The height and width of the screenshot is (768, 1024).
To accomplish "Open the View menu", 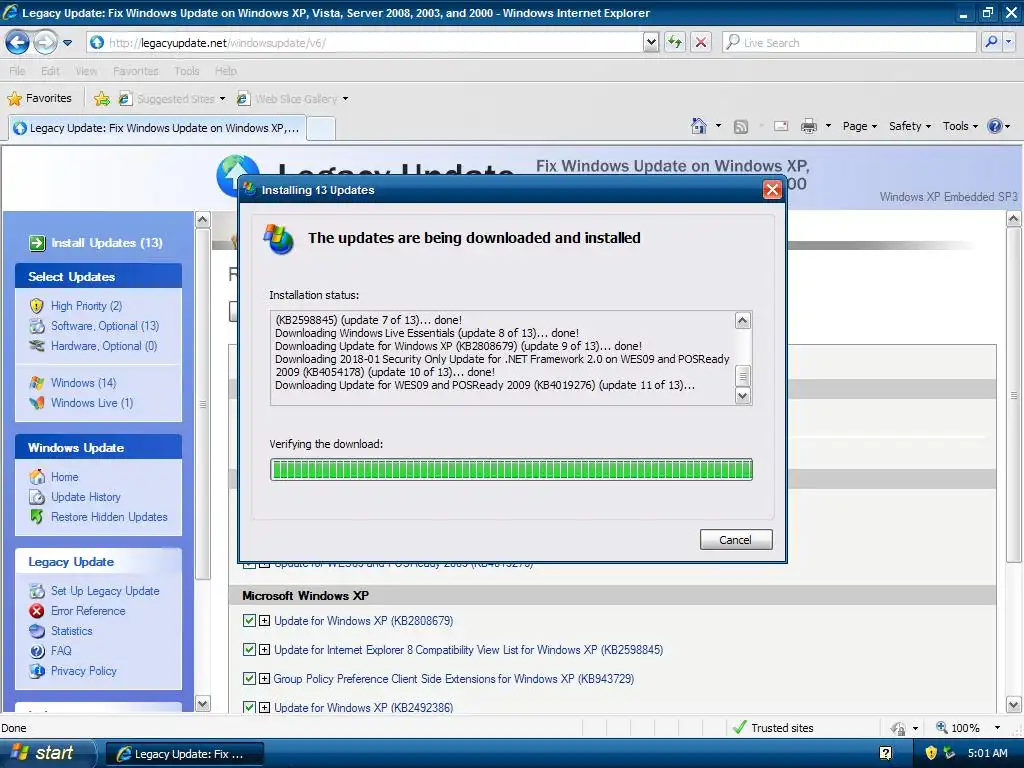I will (86, 71).
